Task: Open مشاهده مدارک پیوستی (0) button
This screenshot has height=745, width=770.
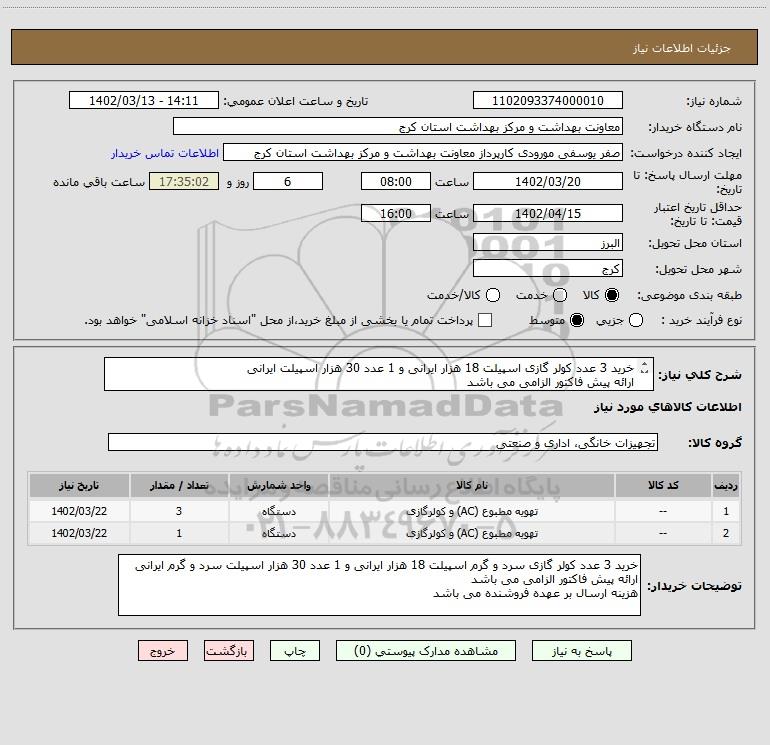Action: pyautogui.click(x=425, y=651)
